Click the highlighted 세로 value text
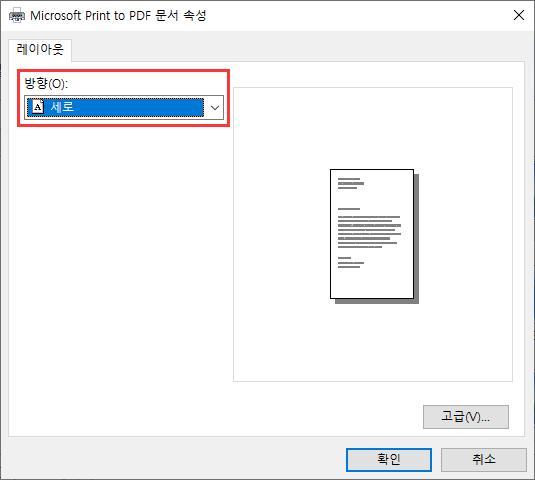Image resolution: width=535 pixels, height=480 pixels. click(62, 107)
